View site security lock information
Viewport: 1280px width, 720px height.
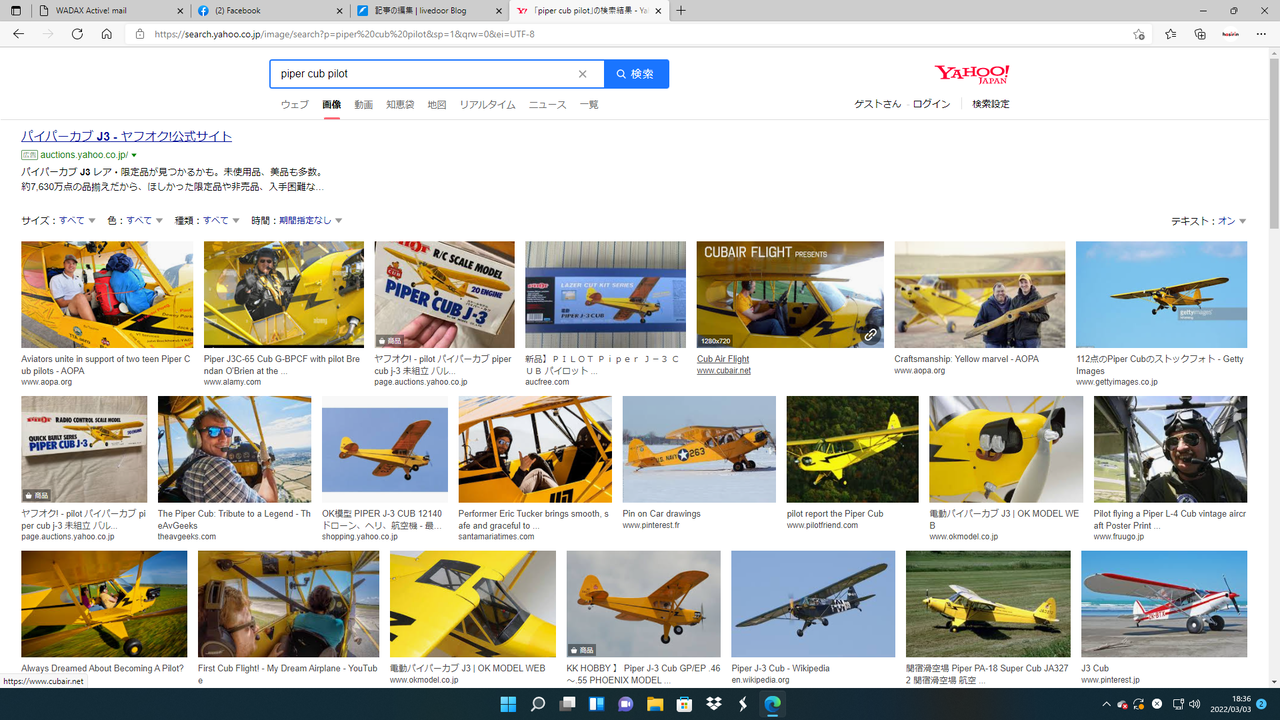(140, 34)
